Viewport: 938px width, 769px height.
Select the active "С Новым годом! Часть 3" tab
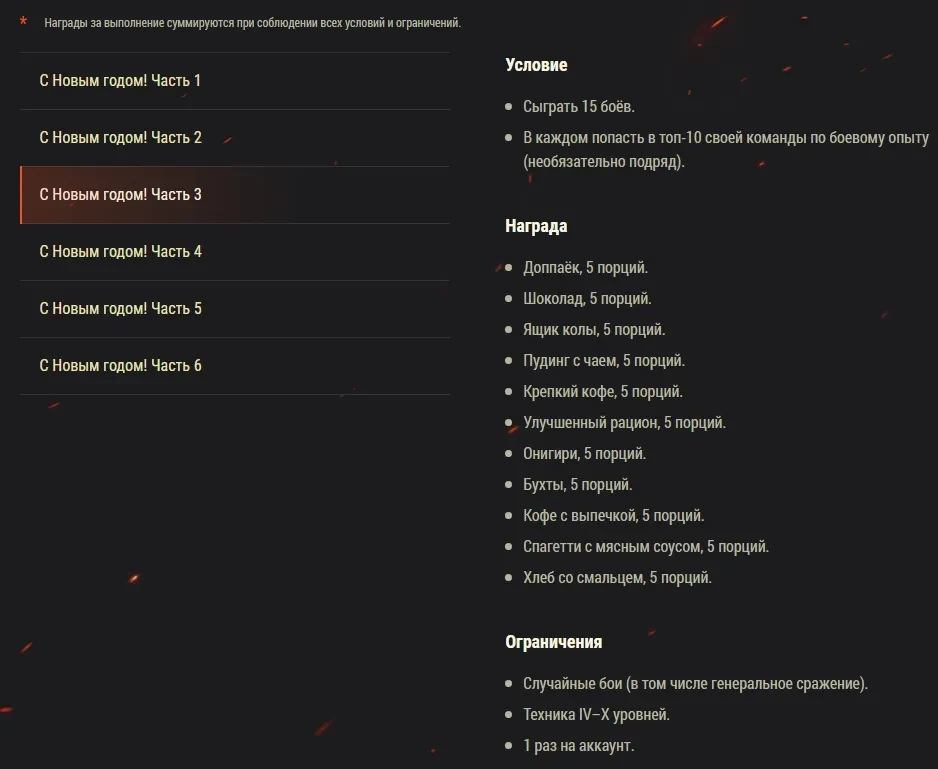point(120,195)
